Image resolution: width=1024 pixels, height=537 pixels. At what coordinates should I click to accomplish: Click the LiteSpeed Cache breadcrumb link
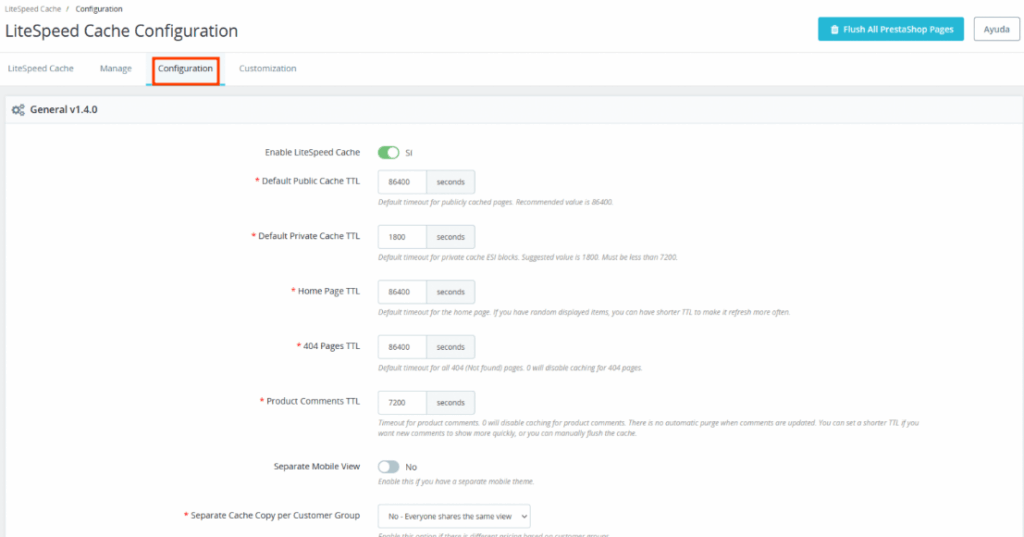tap(33, 9)
